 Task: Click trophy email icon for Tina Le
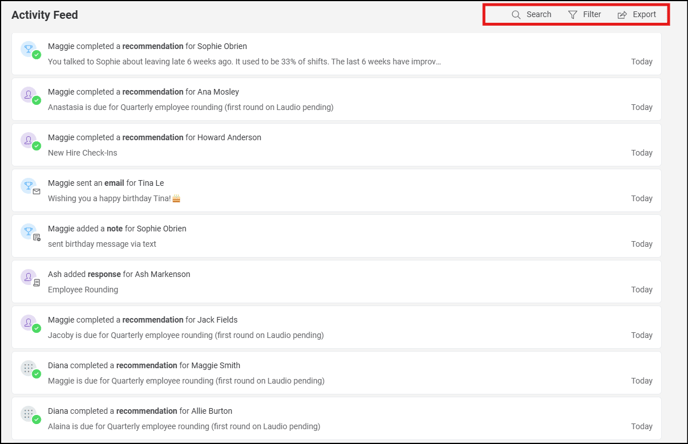pyautogui.click(x=29, y=186)
